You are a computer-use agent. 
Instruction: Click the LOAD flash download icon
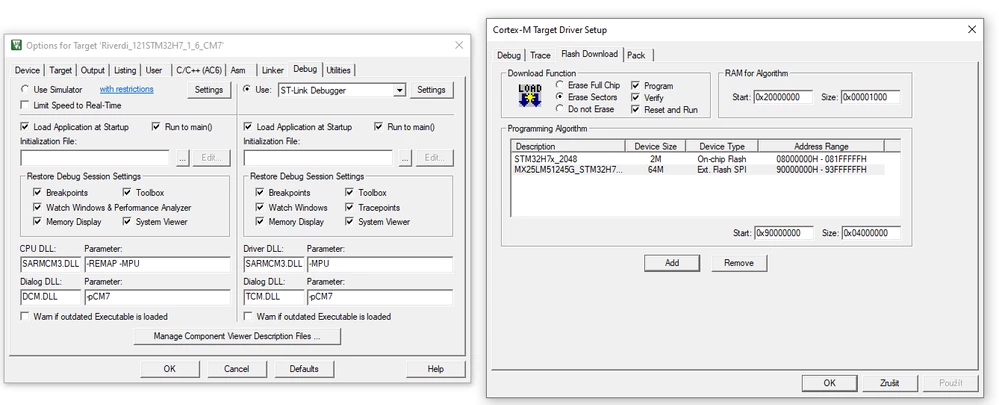pyautogui.click(x=530, y=95)
